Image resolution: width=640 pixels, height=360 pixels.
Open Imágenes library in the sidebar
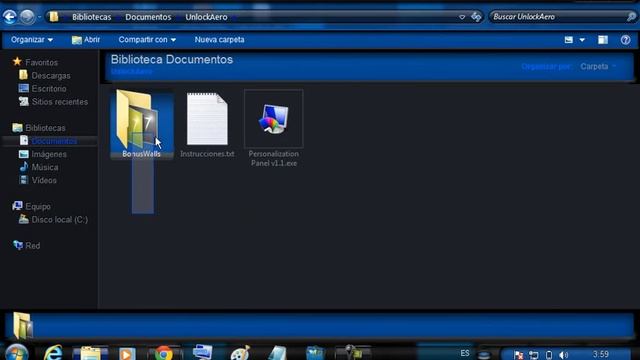pos(42,154)
